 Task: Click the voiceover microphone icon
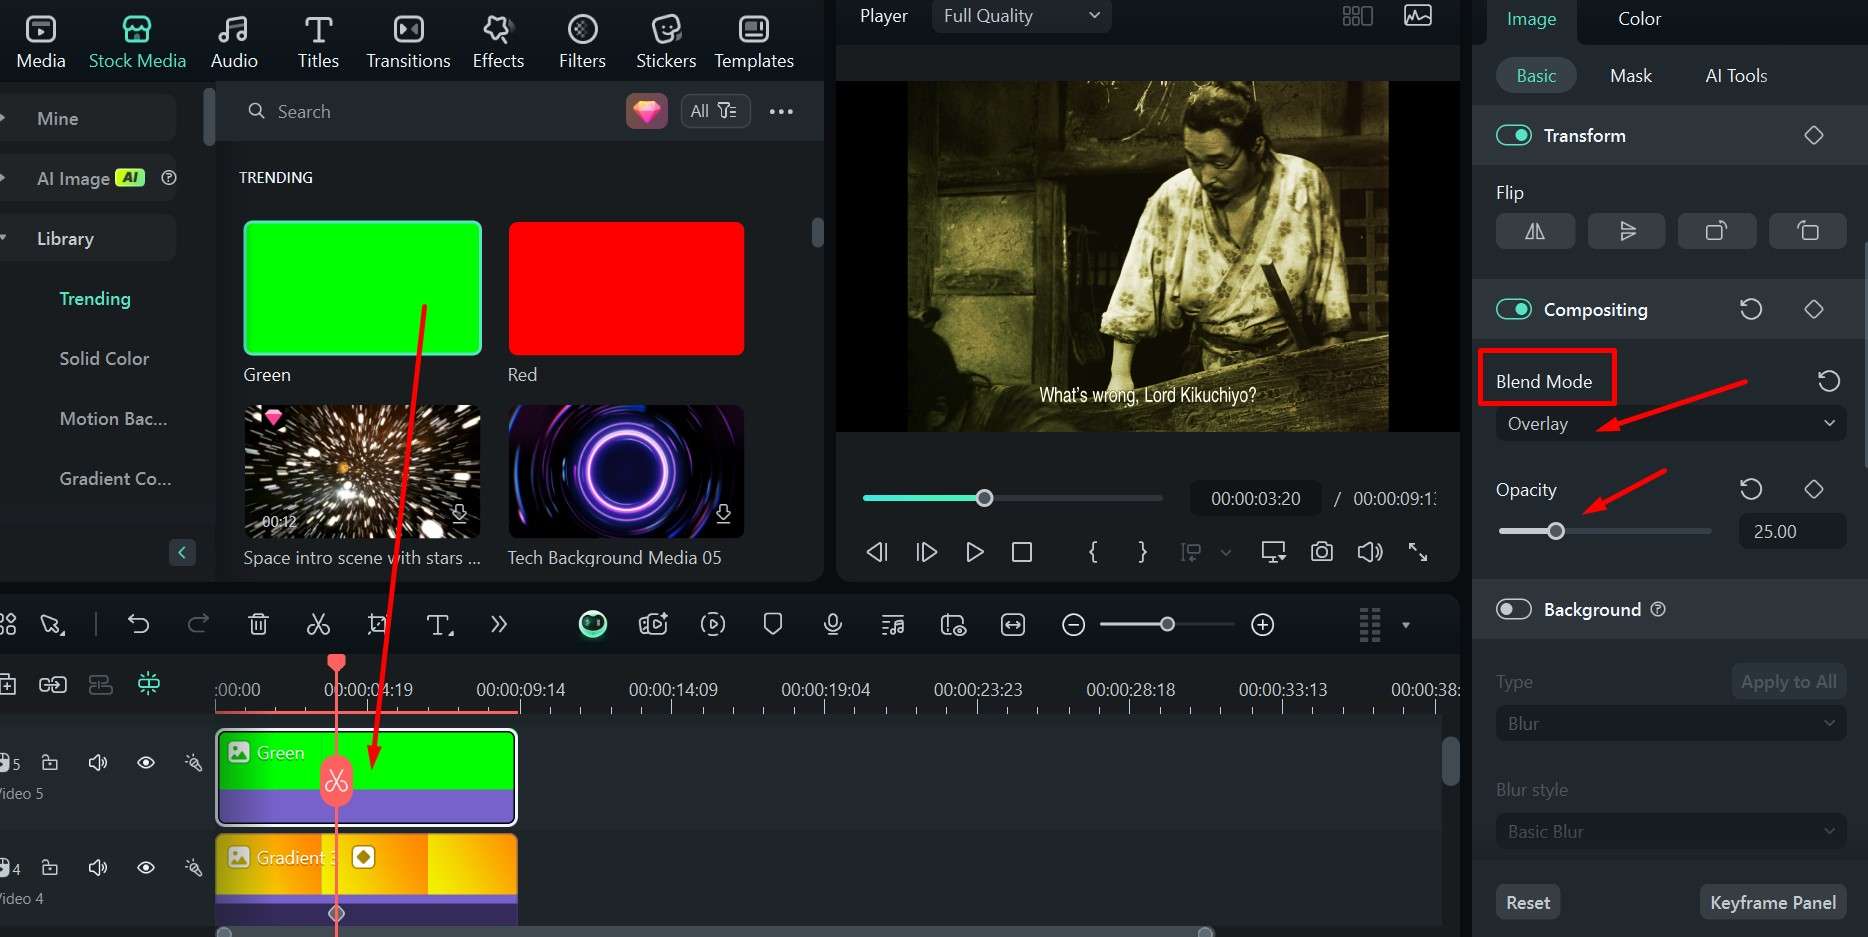click(x=832, y=625)
